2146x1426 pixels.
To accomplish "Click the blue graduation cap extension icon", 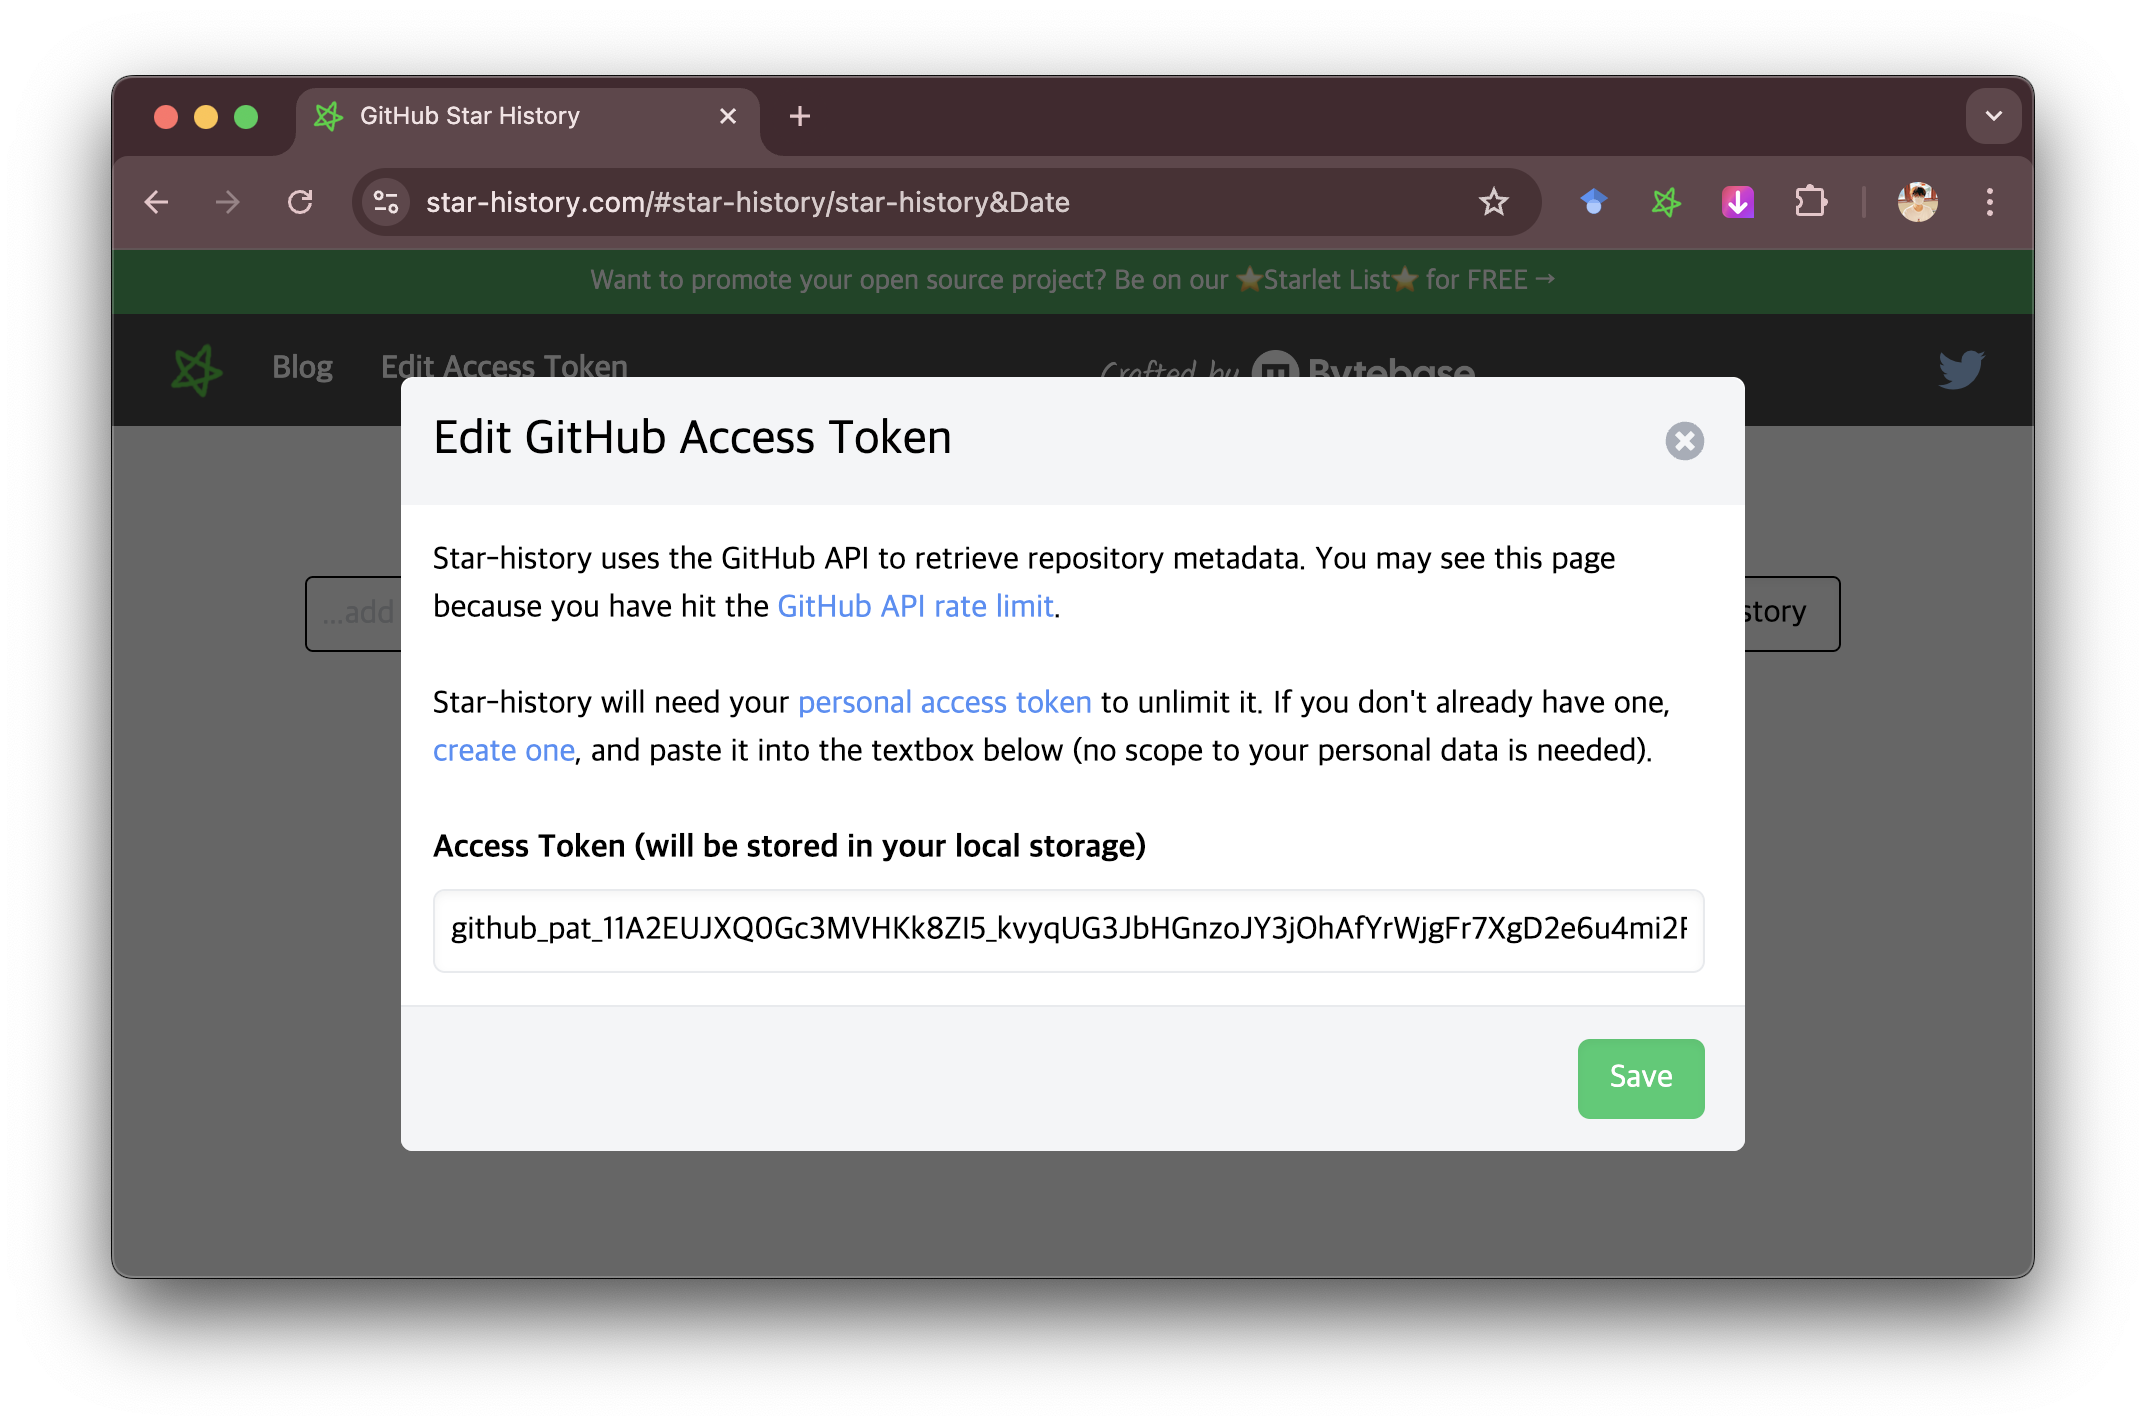I will pyautogui.click(x=1594, y=202).
